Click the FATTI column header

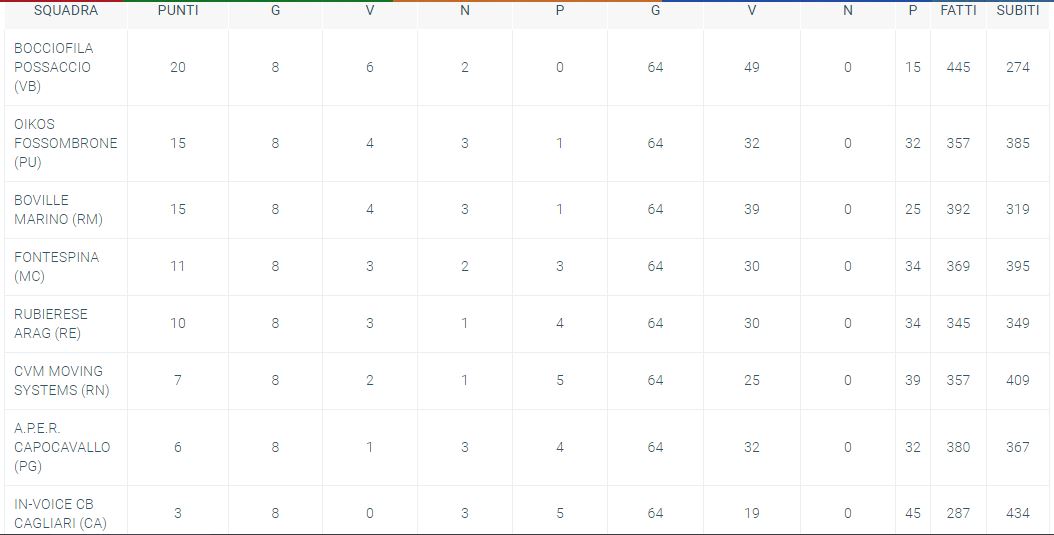tap(959, 11)
